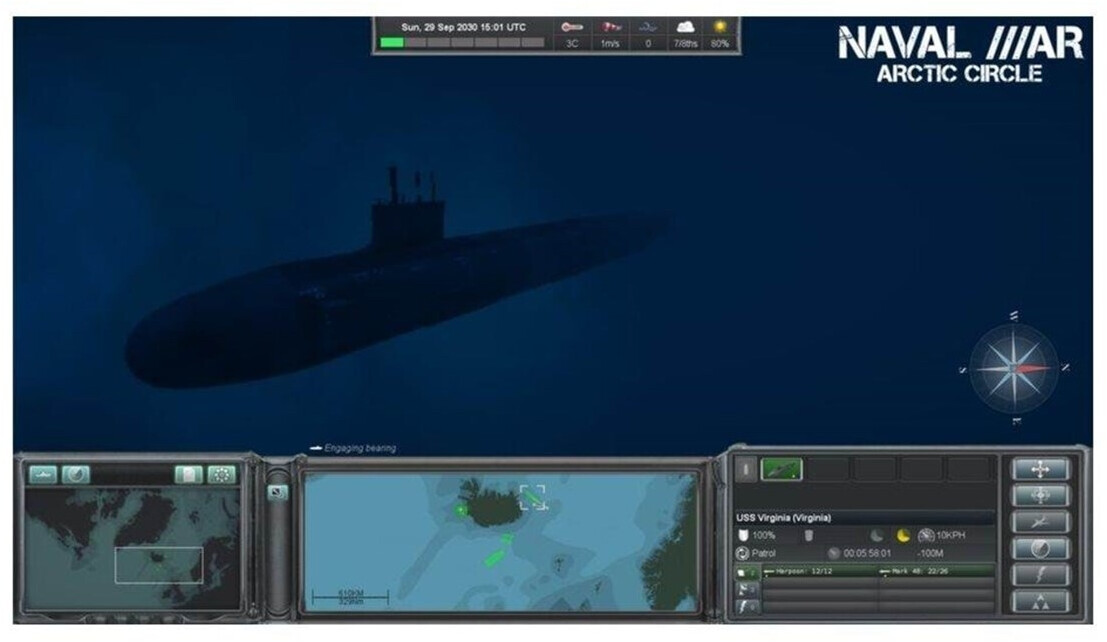This screenshot has height=642, width=1107.
Task: Toggle the gray crescent moon indicator
Action: click(877, 536)
